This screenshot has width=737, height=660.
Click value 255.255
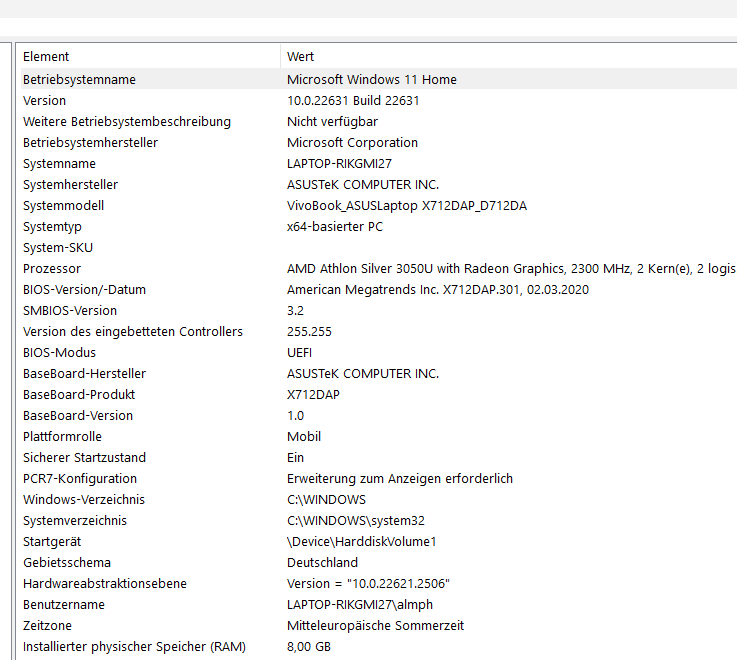click(x=309, y=331)
